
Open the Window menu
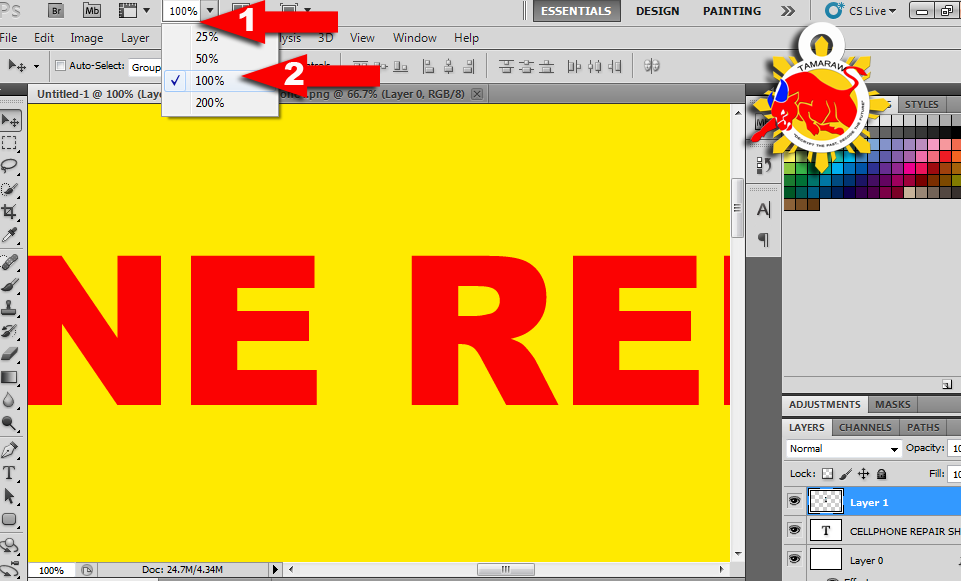(414, 37)
